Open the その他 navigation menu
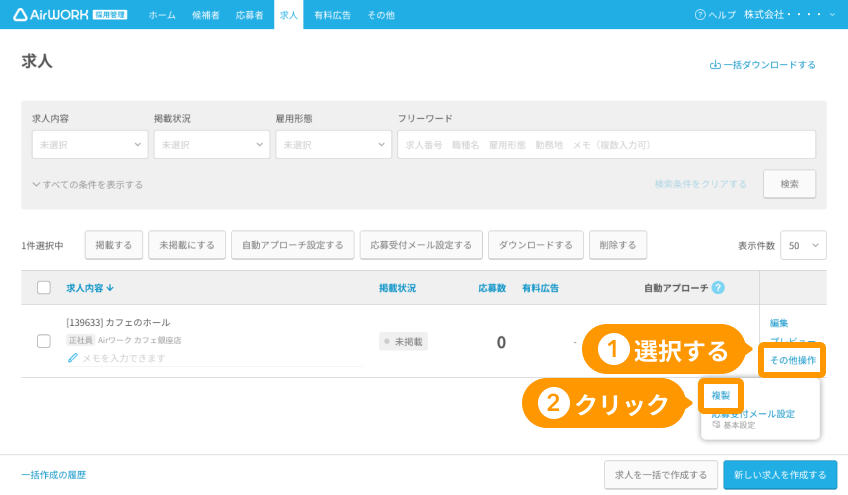The height and width of the screenshot is (495, 848). [x=381, y=15]
